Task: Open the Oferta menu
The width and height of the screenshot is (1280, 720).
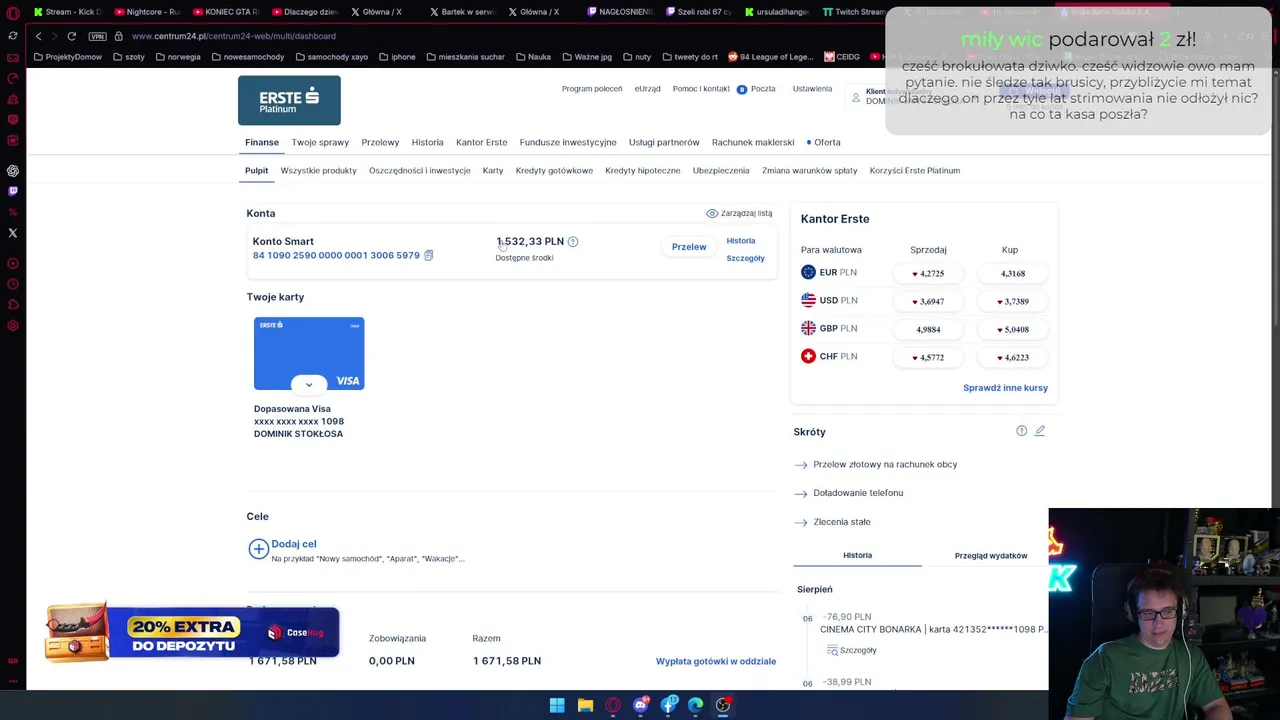Action: click(827, 142)
